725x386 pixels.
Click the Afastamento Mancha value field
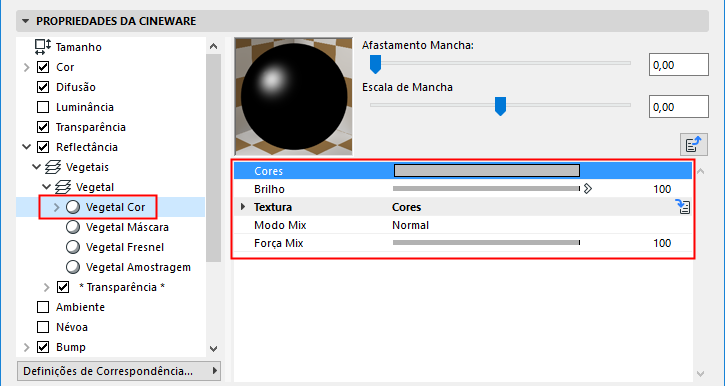point(679,65)
